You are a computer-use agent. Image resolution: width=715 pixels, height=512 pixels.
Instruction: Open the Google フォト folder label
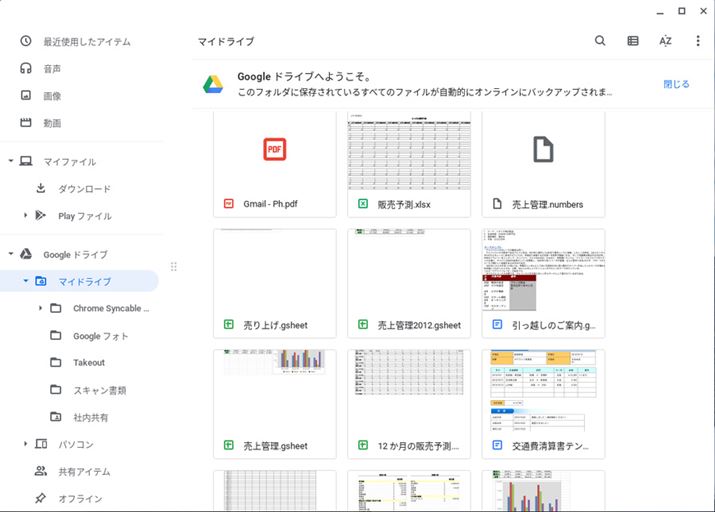tap(101, 336)
